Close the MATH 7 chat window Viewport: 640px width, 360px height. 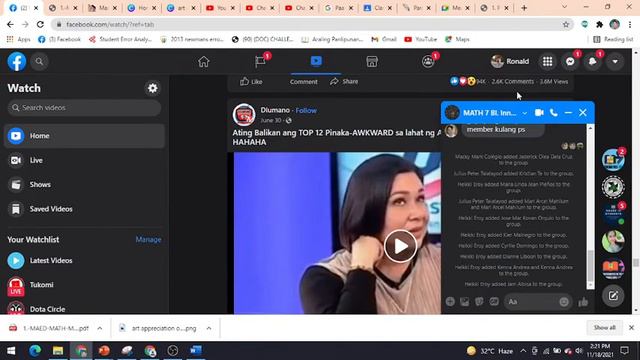582,113
